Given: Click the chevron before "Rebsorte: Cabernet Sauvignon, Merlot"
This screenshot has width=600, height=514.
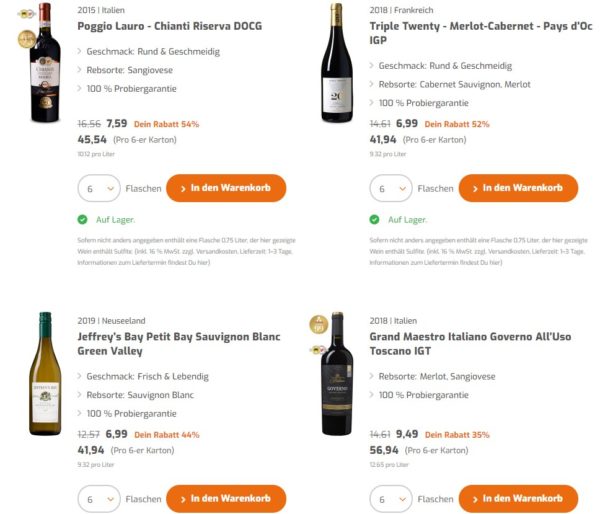Looking at the screenshot, I should pos(372,85).
